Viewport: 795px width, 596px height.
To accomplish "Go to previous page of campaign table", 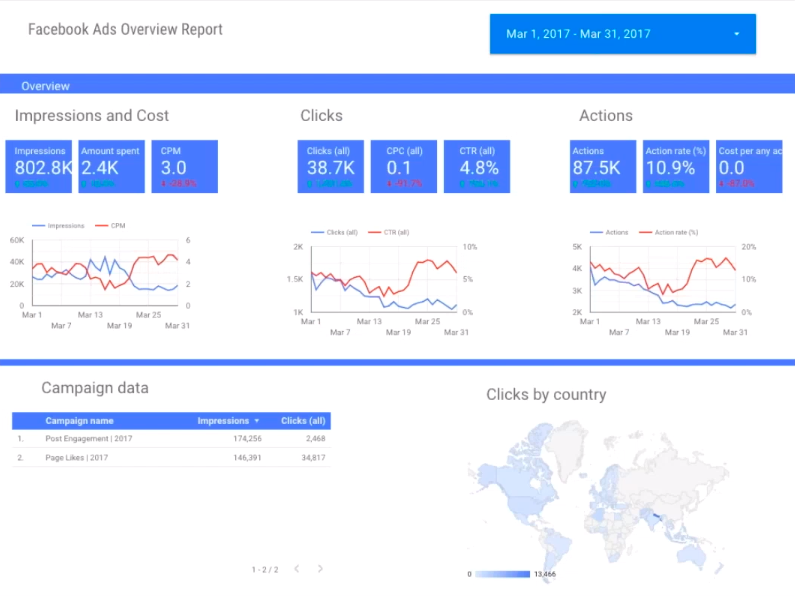I will (x=297, y=569).
